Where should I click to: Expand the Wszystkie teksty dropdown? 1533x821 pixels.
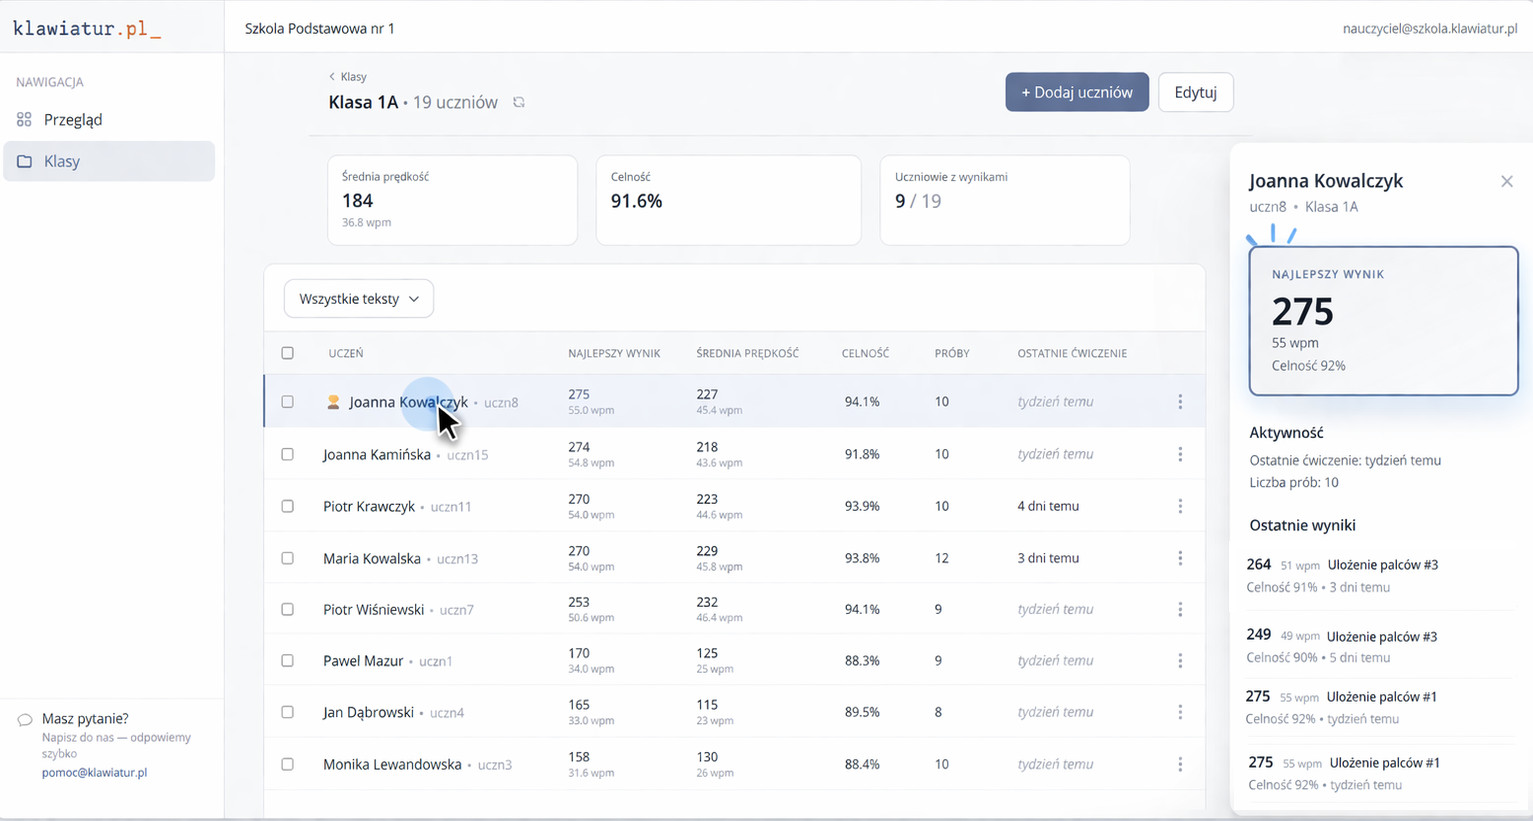point(358,299)
